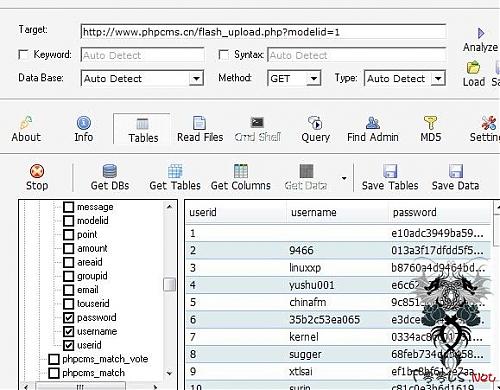Screen dimensions: 500x390
Task: Check the amount column checkbox
Action: tap(68, 248)
